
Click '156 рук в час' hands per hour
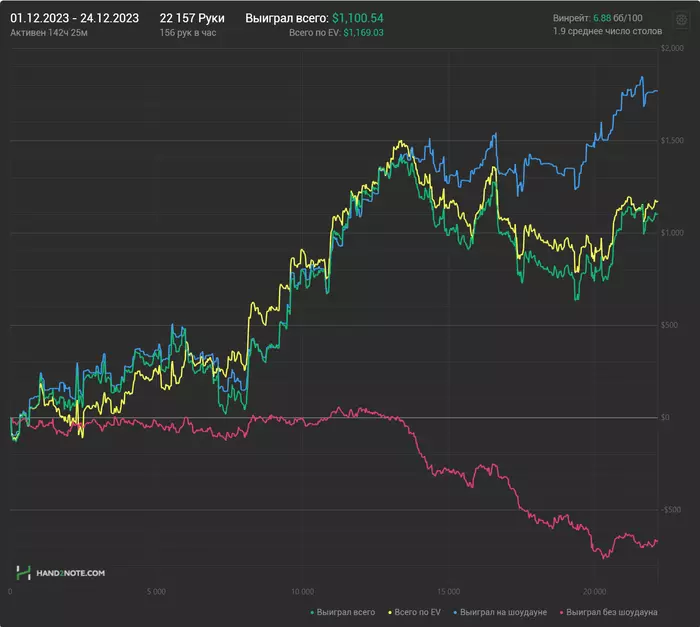click(188, 33)
